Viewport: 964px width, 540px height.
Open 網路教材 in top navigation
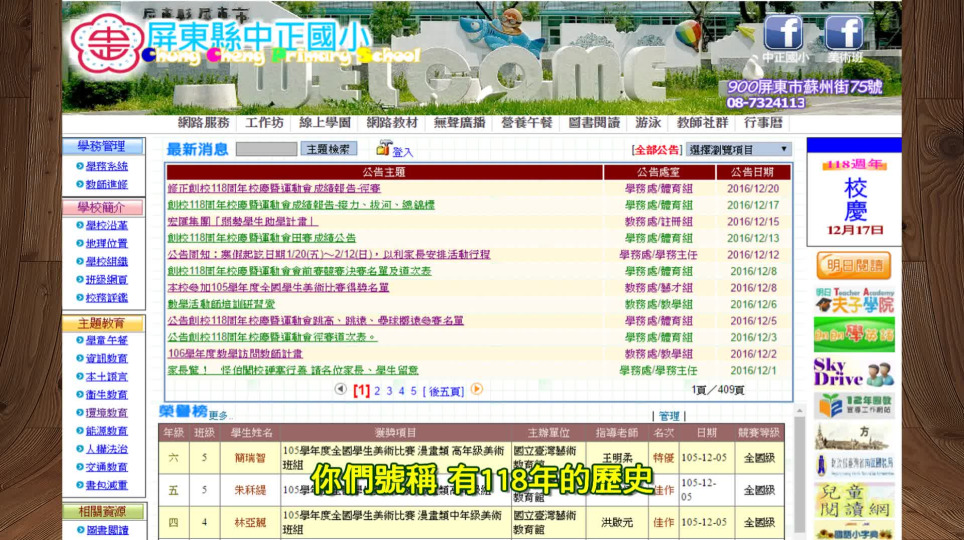[392, 123]
